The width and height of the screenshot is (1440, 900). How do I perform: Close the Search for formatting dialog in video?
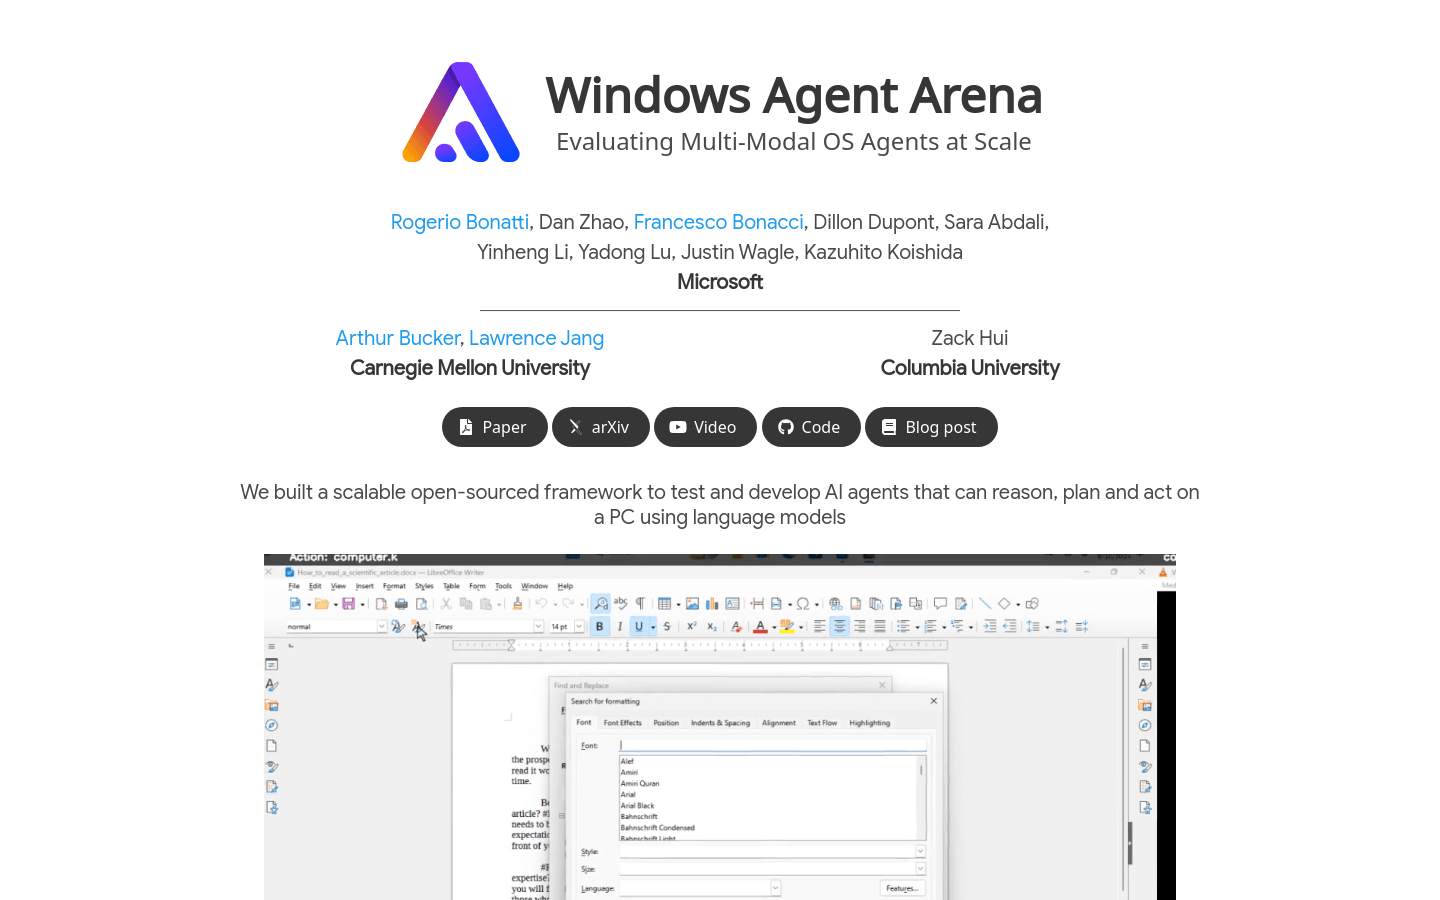point(934,701)
